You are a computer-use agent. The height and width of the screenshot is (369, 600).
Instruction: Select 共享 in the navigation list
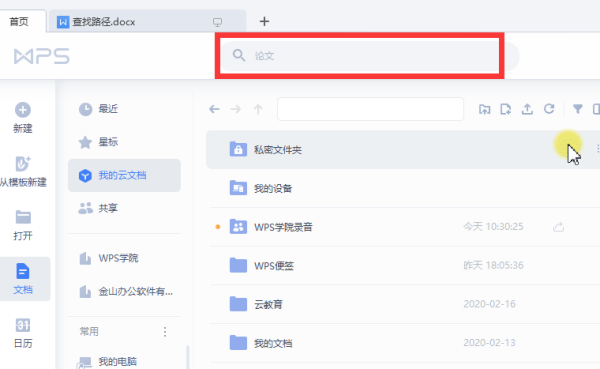[x=124, y=208]
